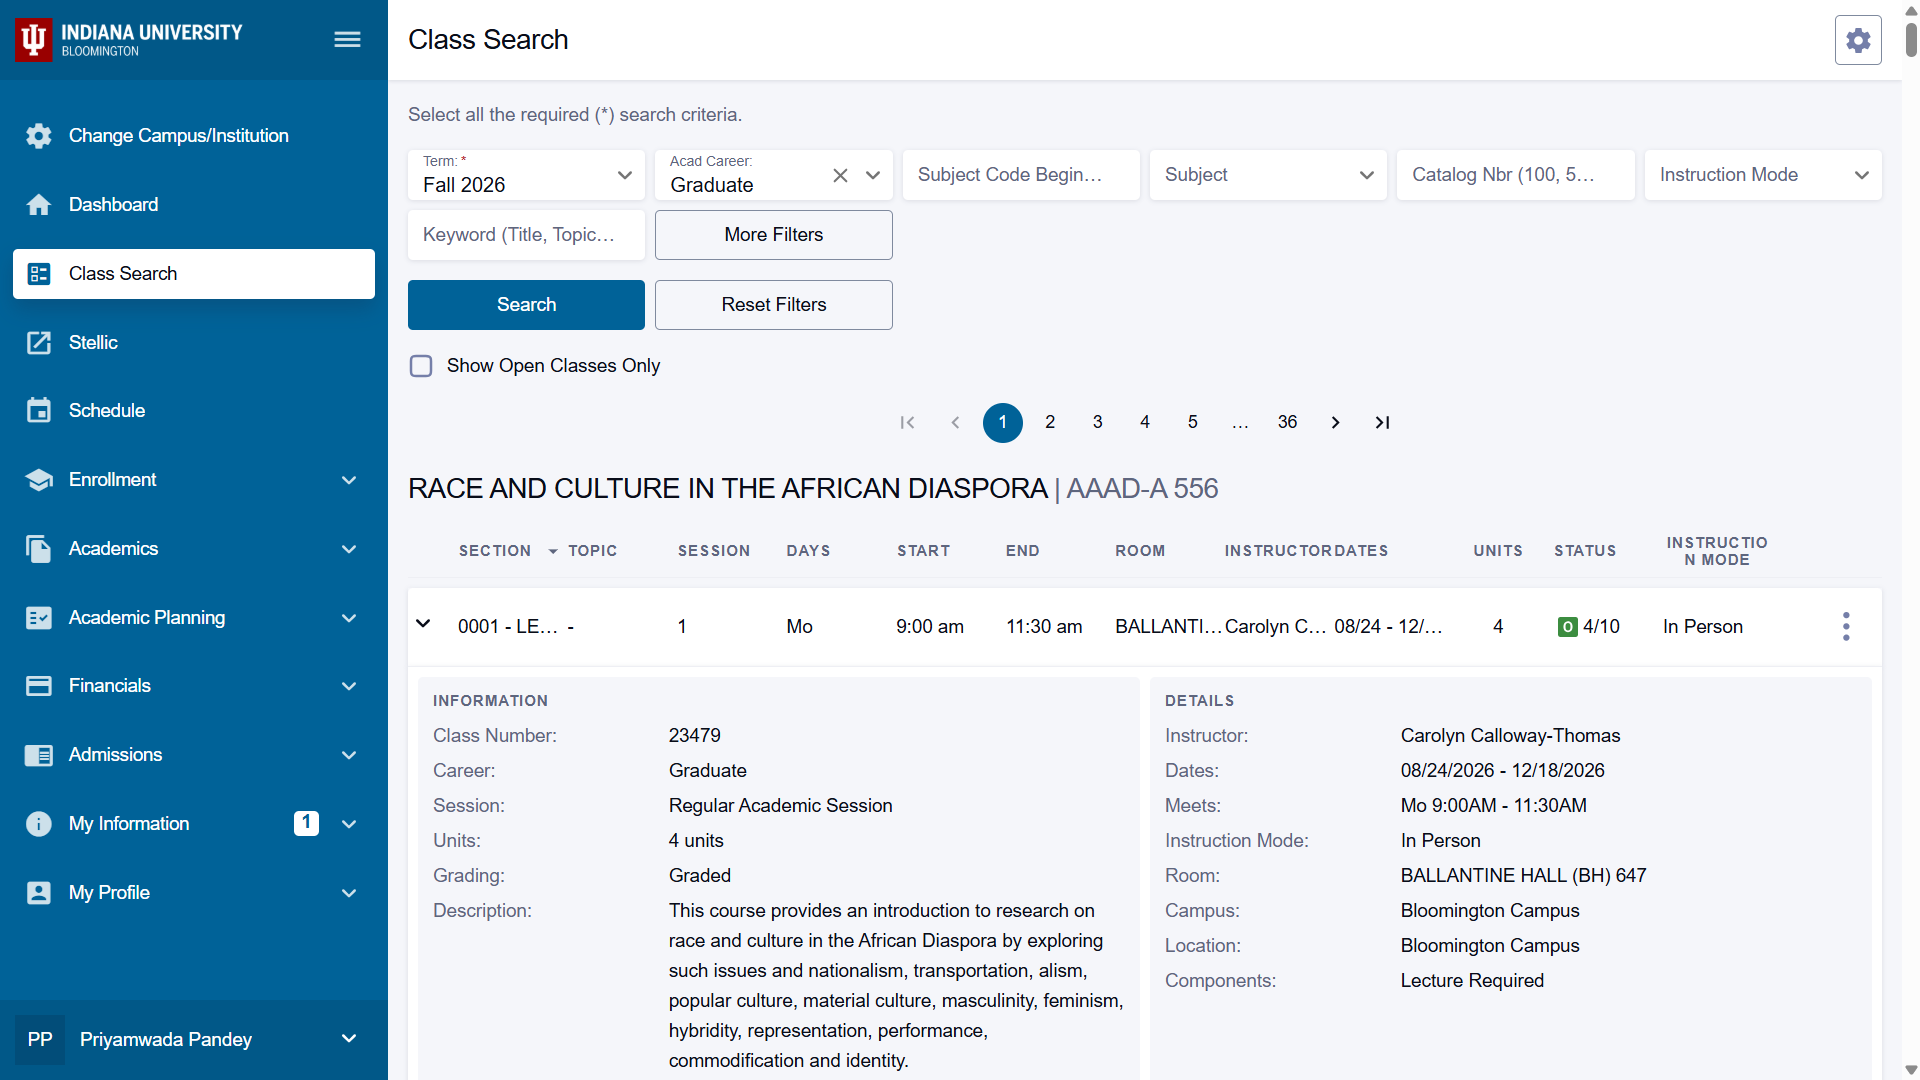
Task: Open Schedule from the sidebar
Action: coord(194,411)
